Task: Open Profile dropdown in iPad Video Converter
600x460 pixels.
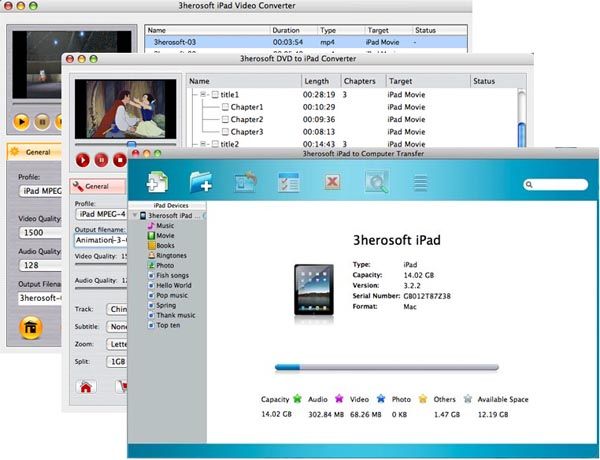Action: (x=41, y=191)
